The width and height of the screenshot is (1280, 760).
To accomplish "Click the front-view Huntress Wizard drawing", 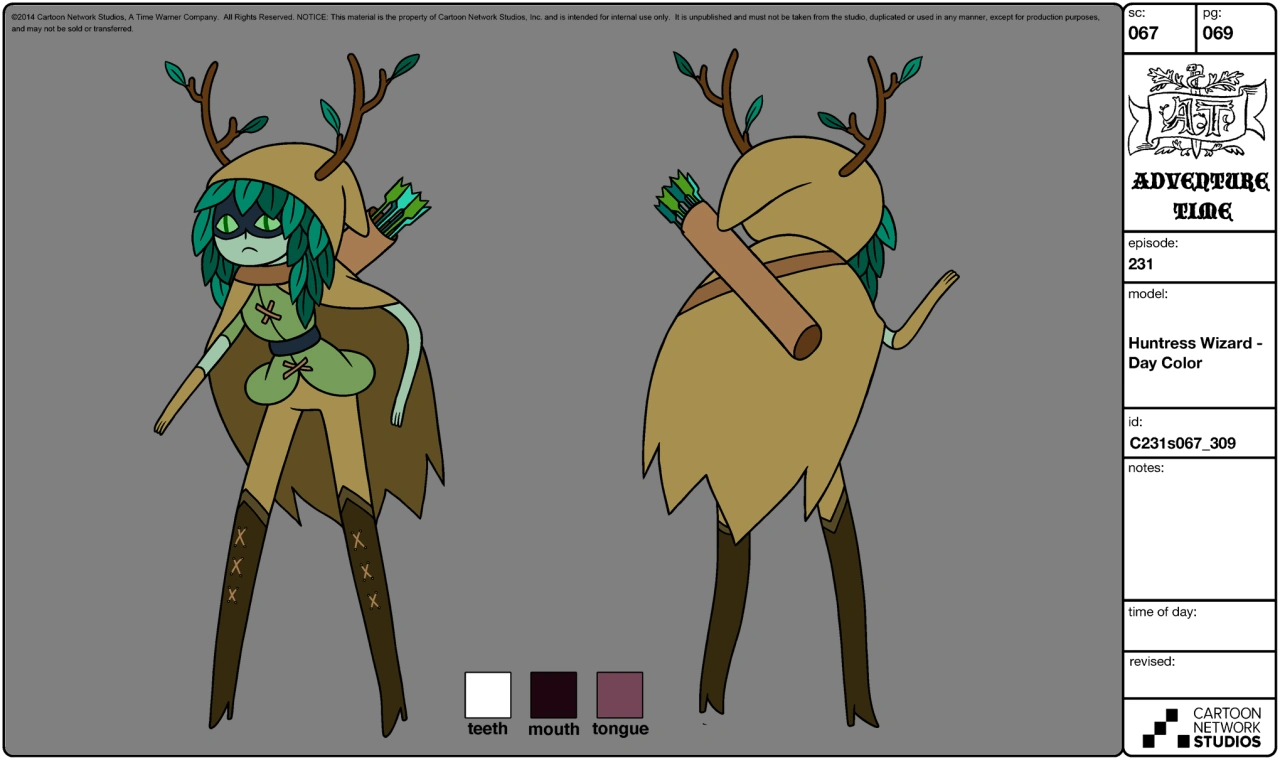I will (x=290, y=350).
